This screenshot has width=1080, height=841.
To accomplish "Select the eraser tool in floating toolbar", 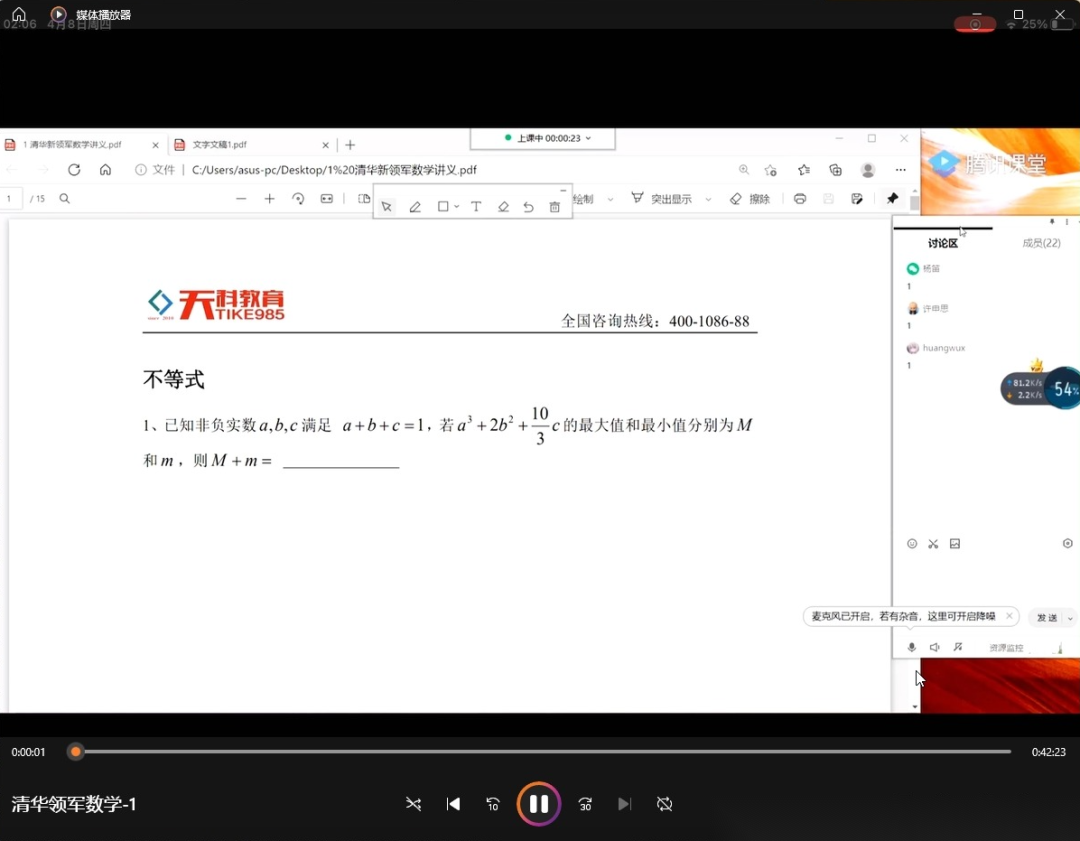I will [503, 207].
